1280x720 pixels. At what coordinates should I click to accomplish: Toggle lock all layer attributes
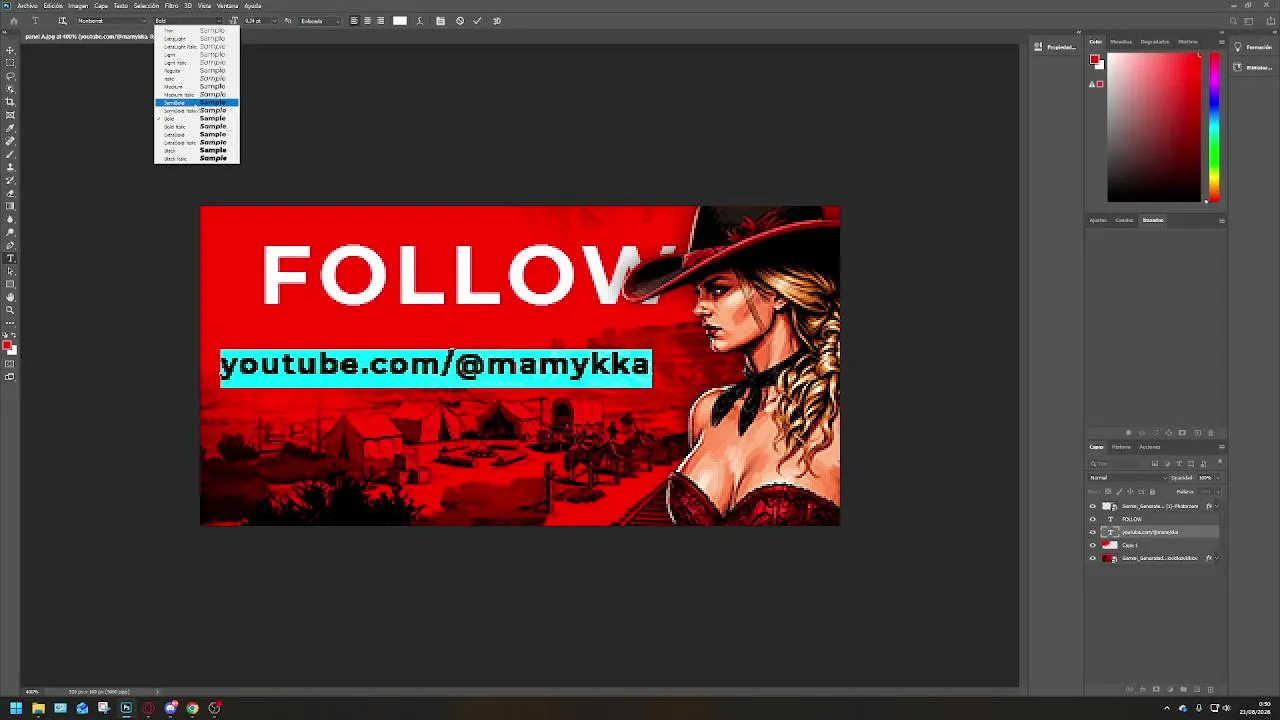pos(1152,492)
